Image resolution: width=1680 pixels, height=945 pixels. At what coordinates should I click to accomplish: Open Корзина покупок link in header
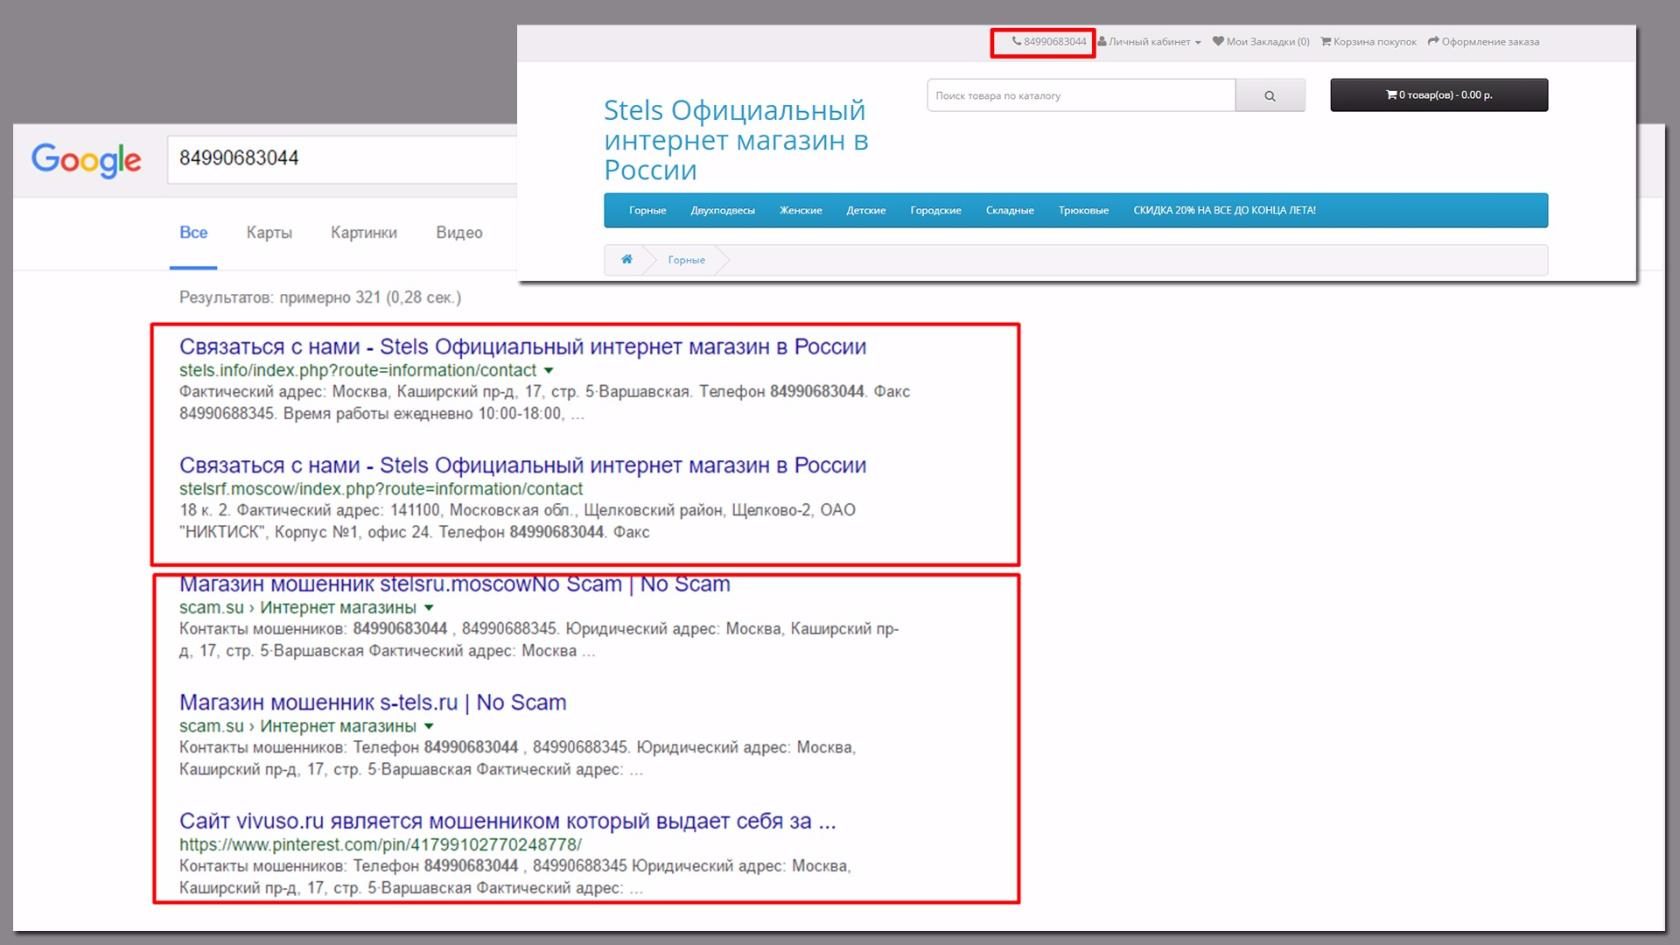point(1368,42)
